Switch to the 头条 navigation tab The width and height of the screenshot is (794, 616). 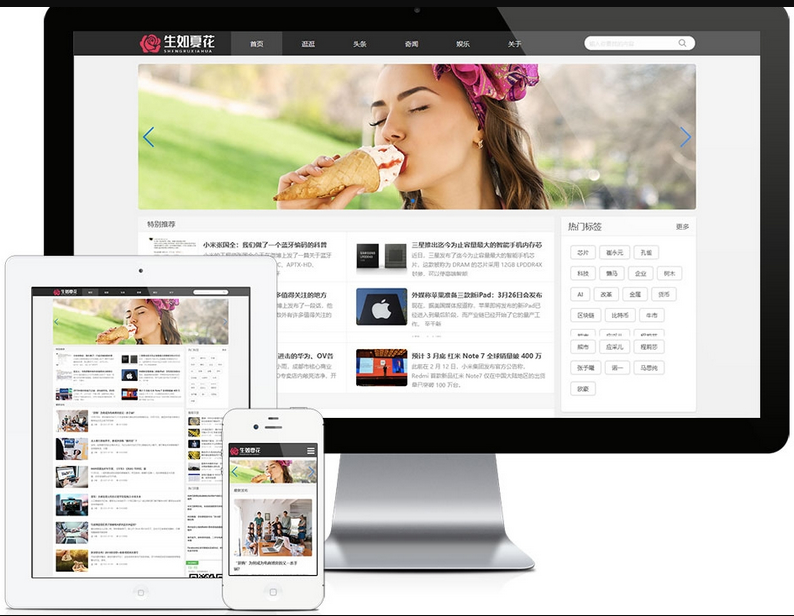[360, 44]
